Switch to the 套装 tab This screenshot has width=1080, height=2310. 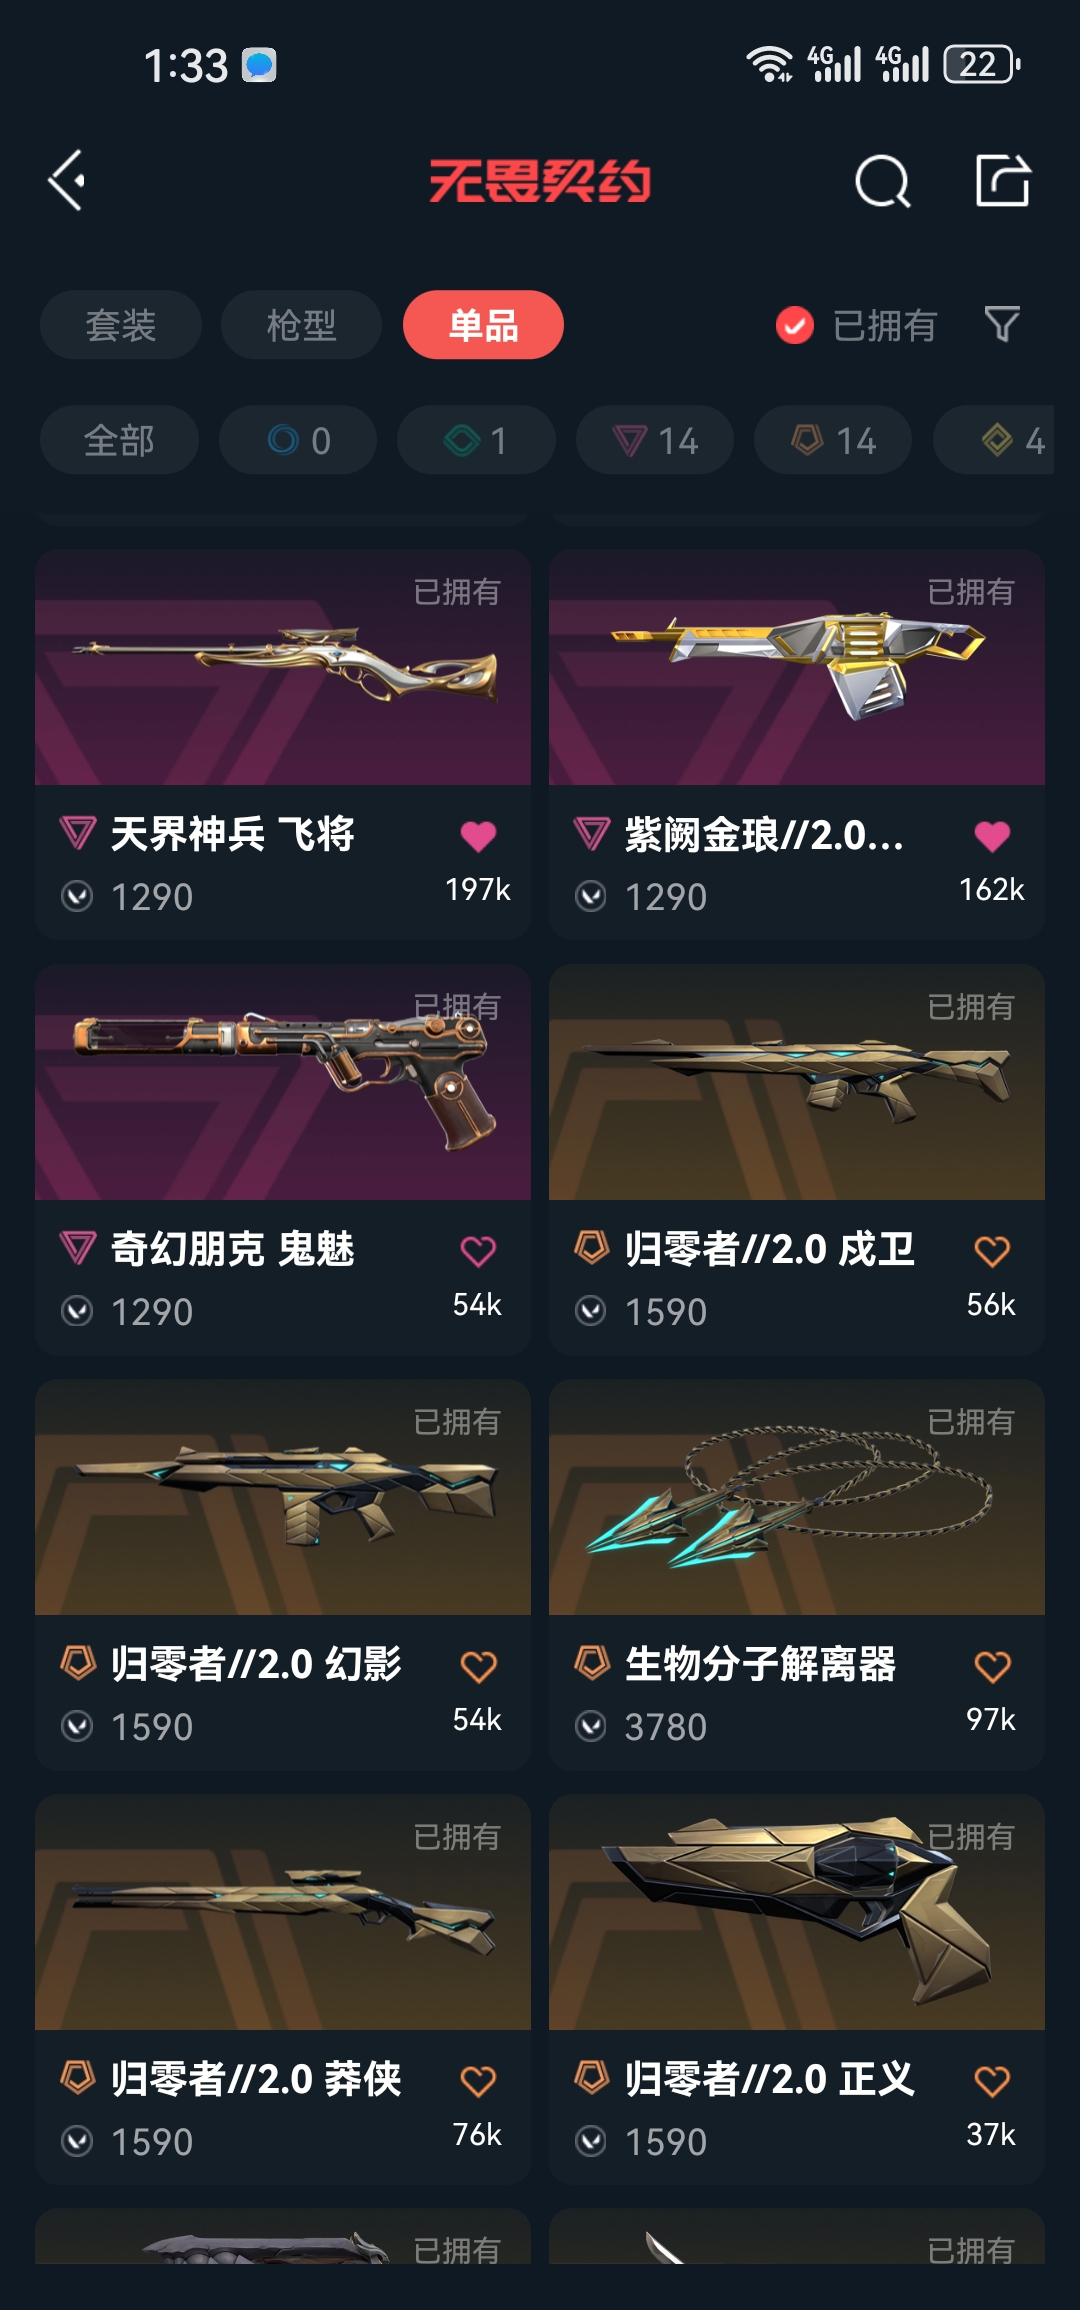tap(121, 325)
